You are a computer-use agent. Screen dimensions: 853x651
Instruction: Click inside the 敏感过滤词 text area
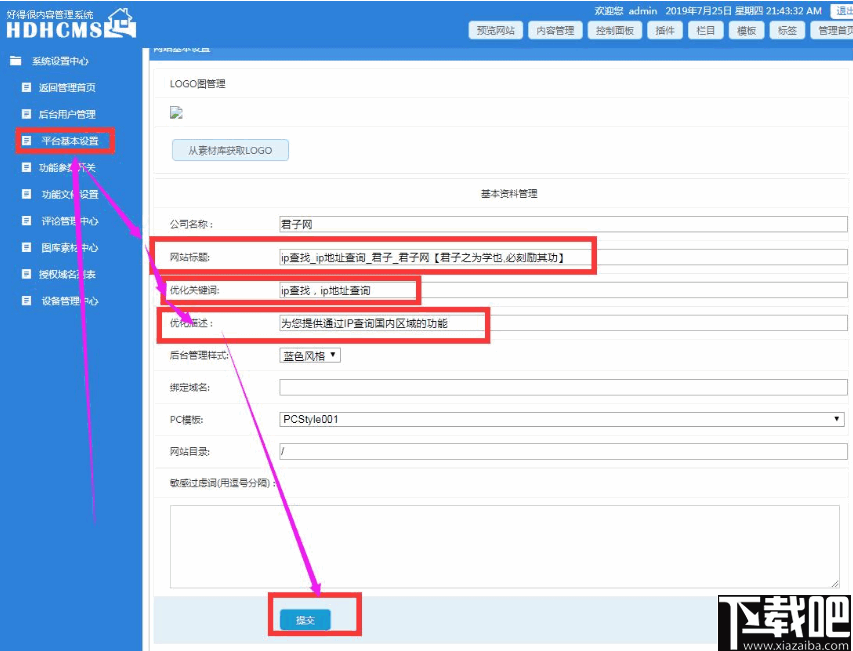coord(505,547)
